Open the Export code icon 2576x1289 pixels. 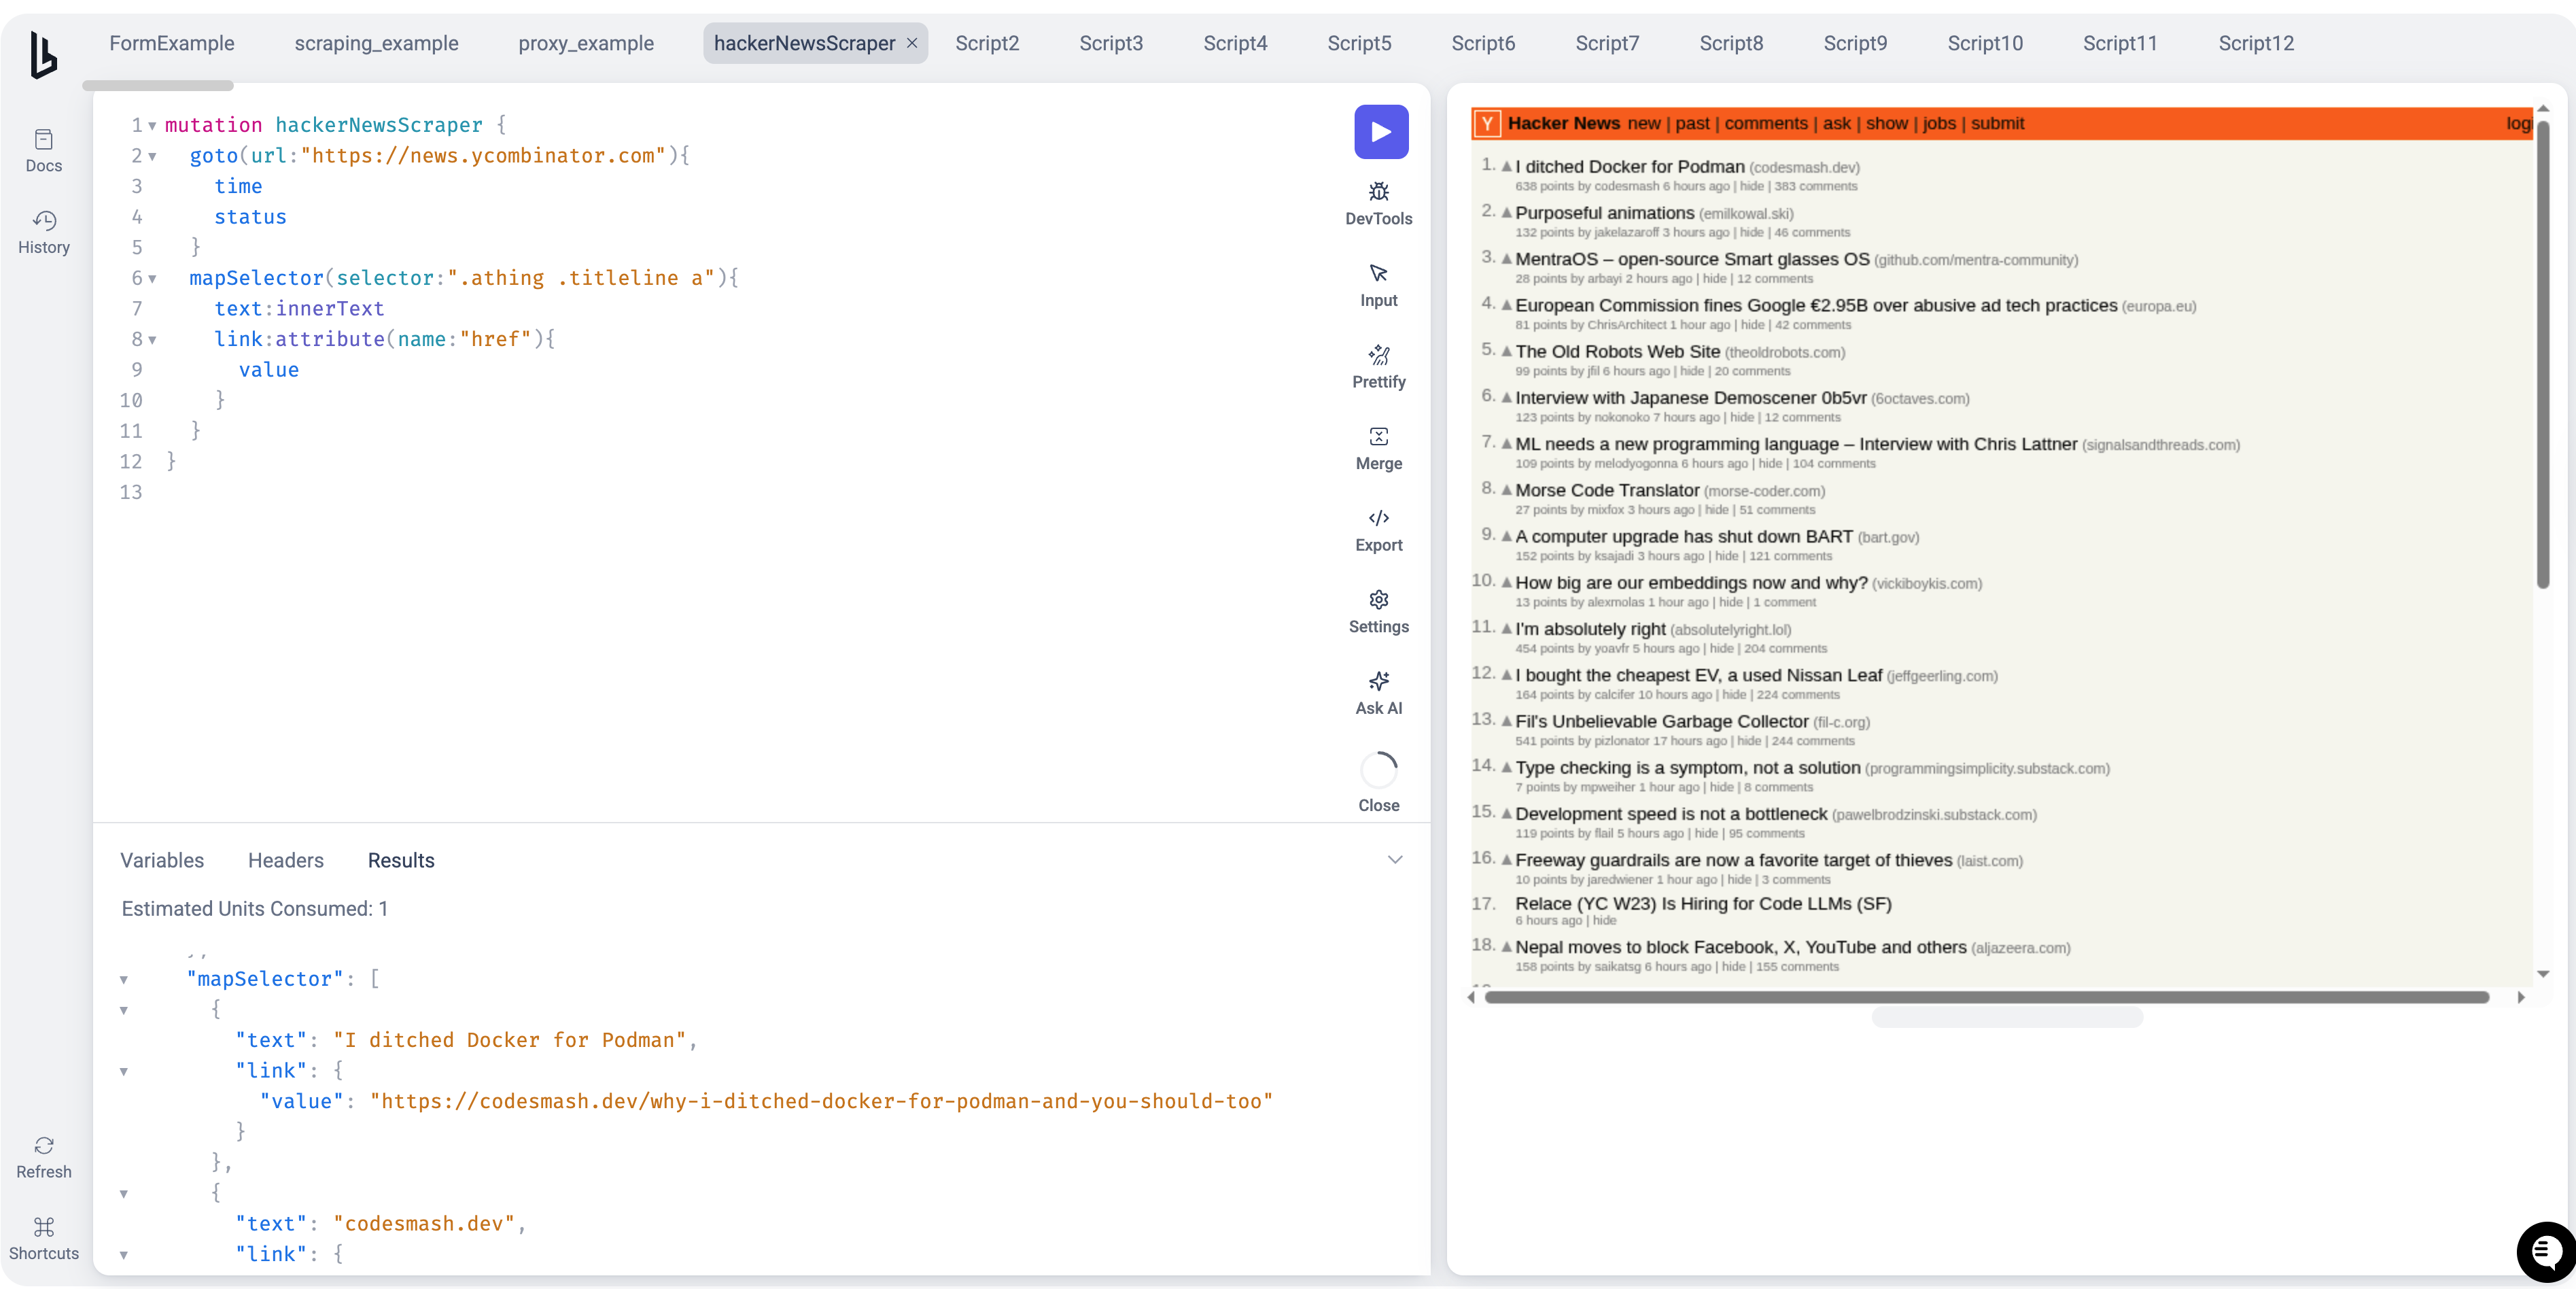point(1378,518)
